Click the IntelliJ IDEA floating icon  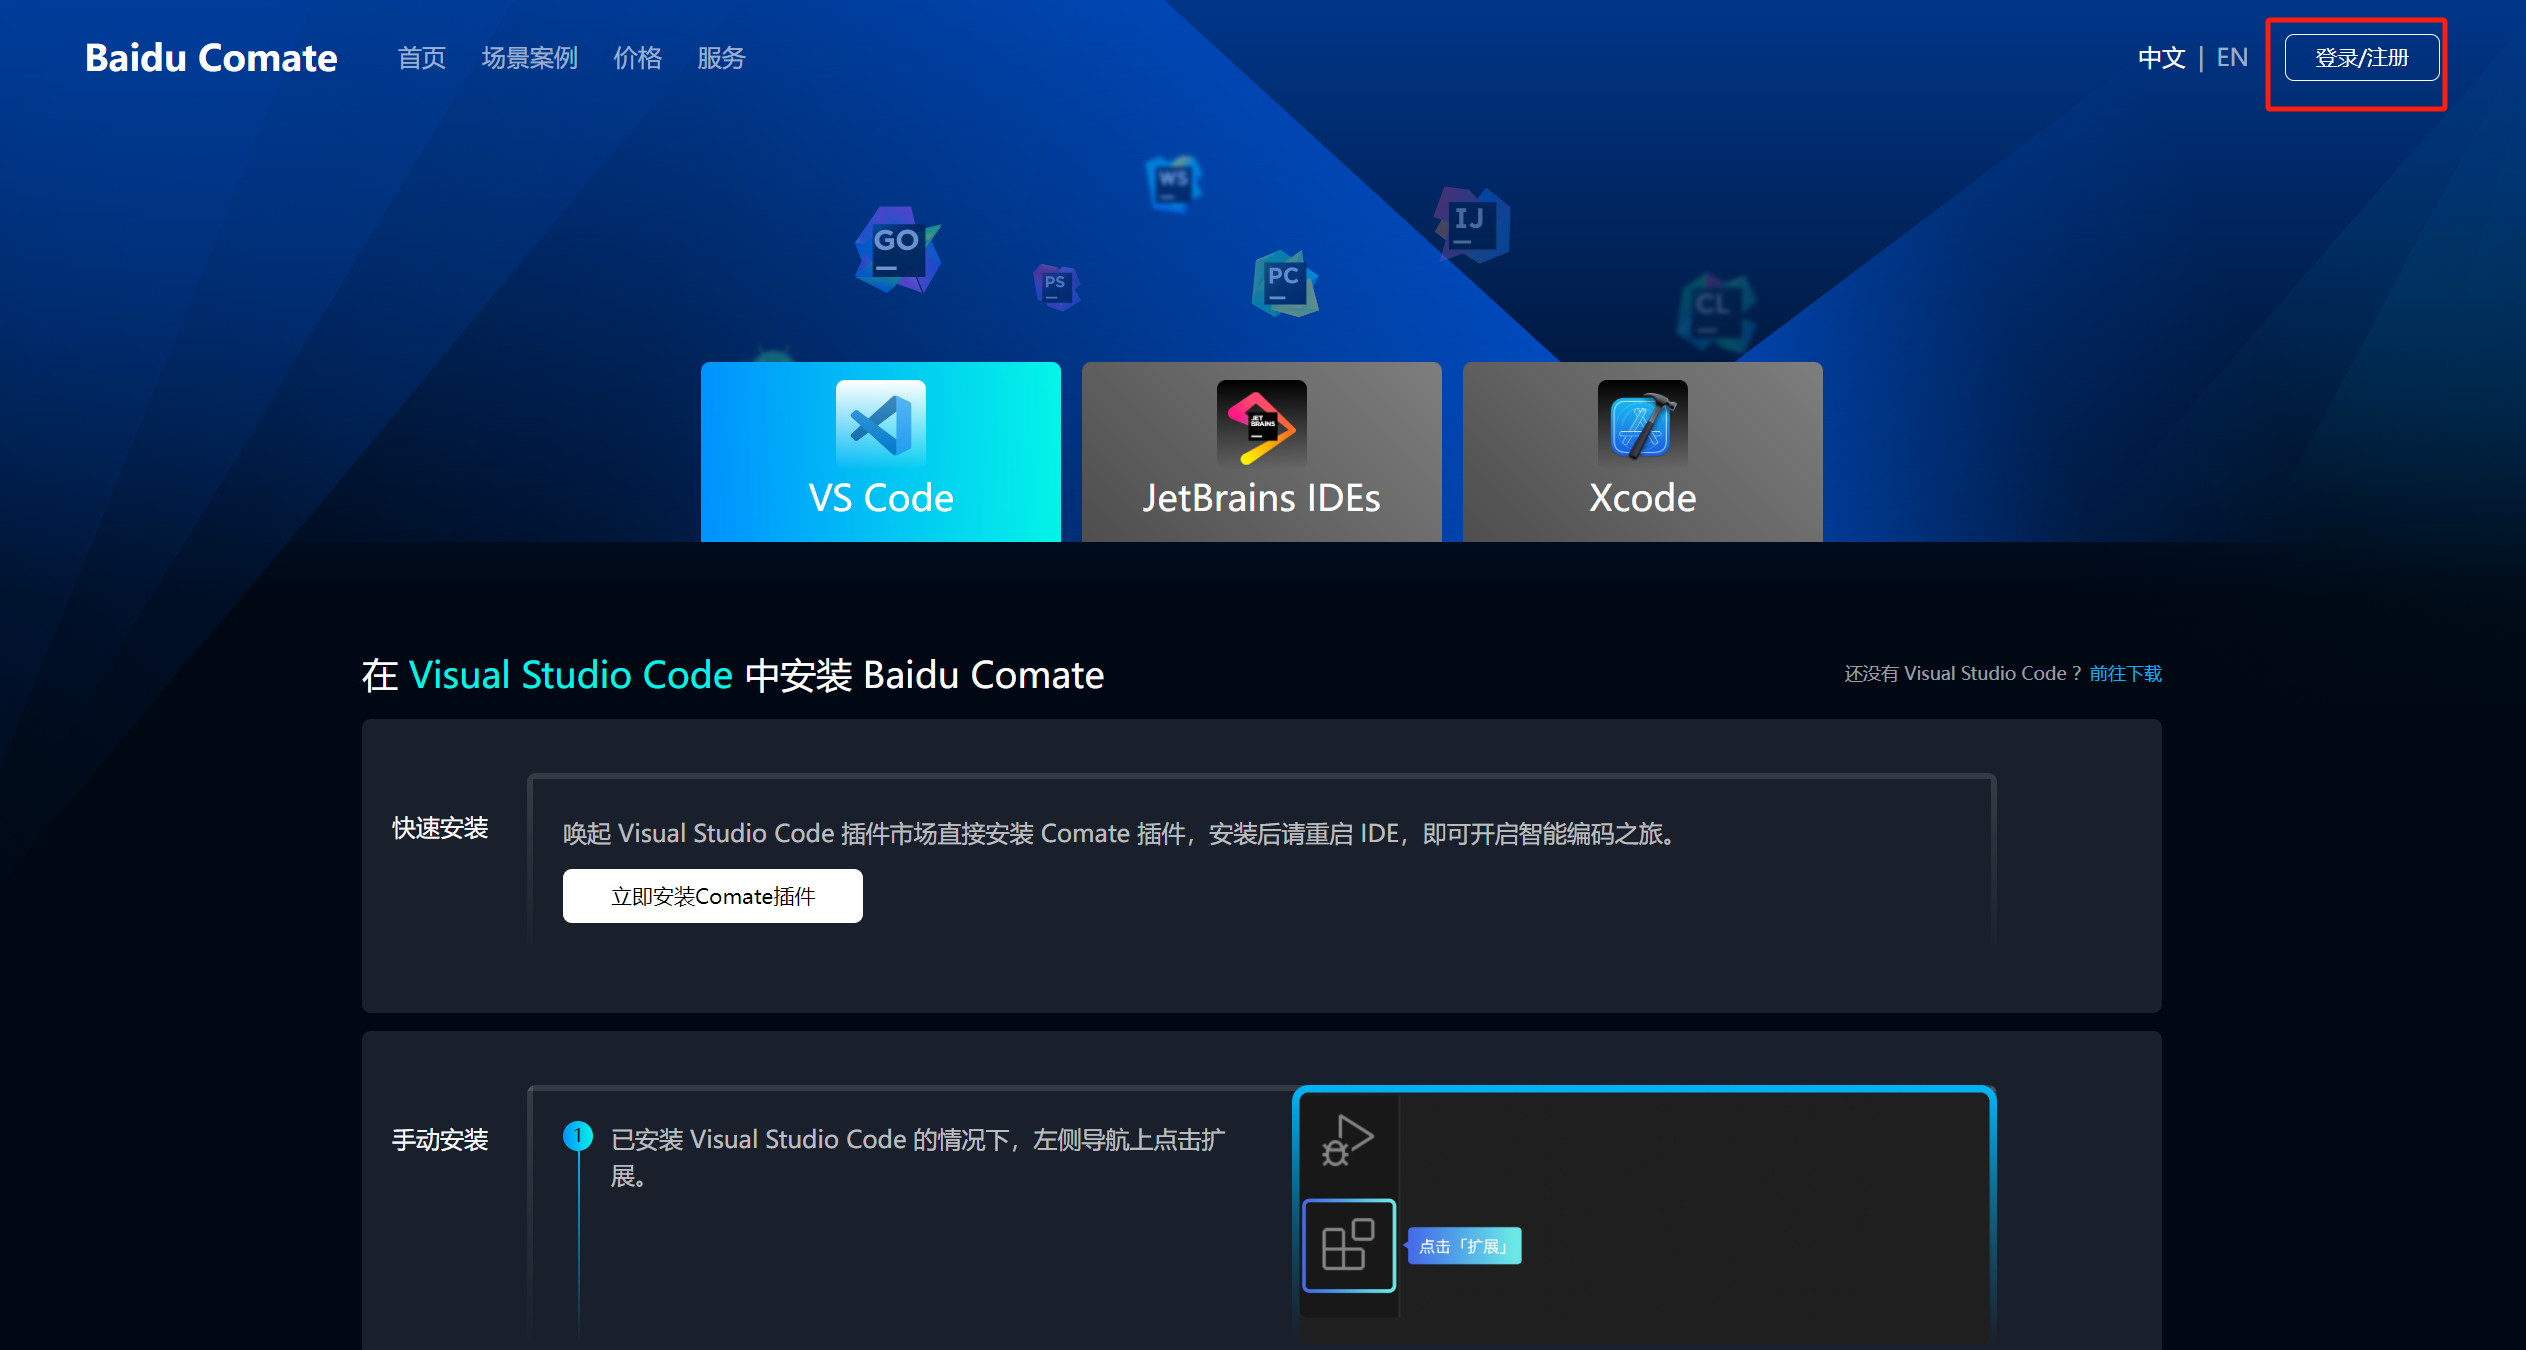coord(1471,224)
